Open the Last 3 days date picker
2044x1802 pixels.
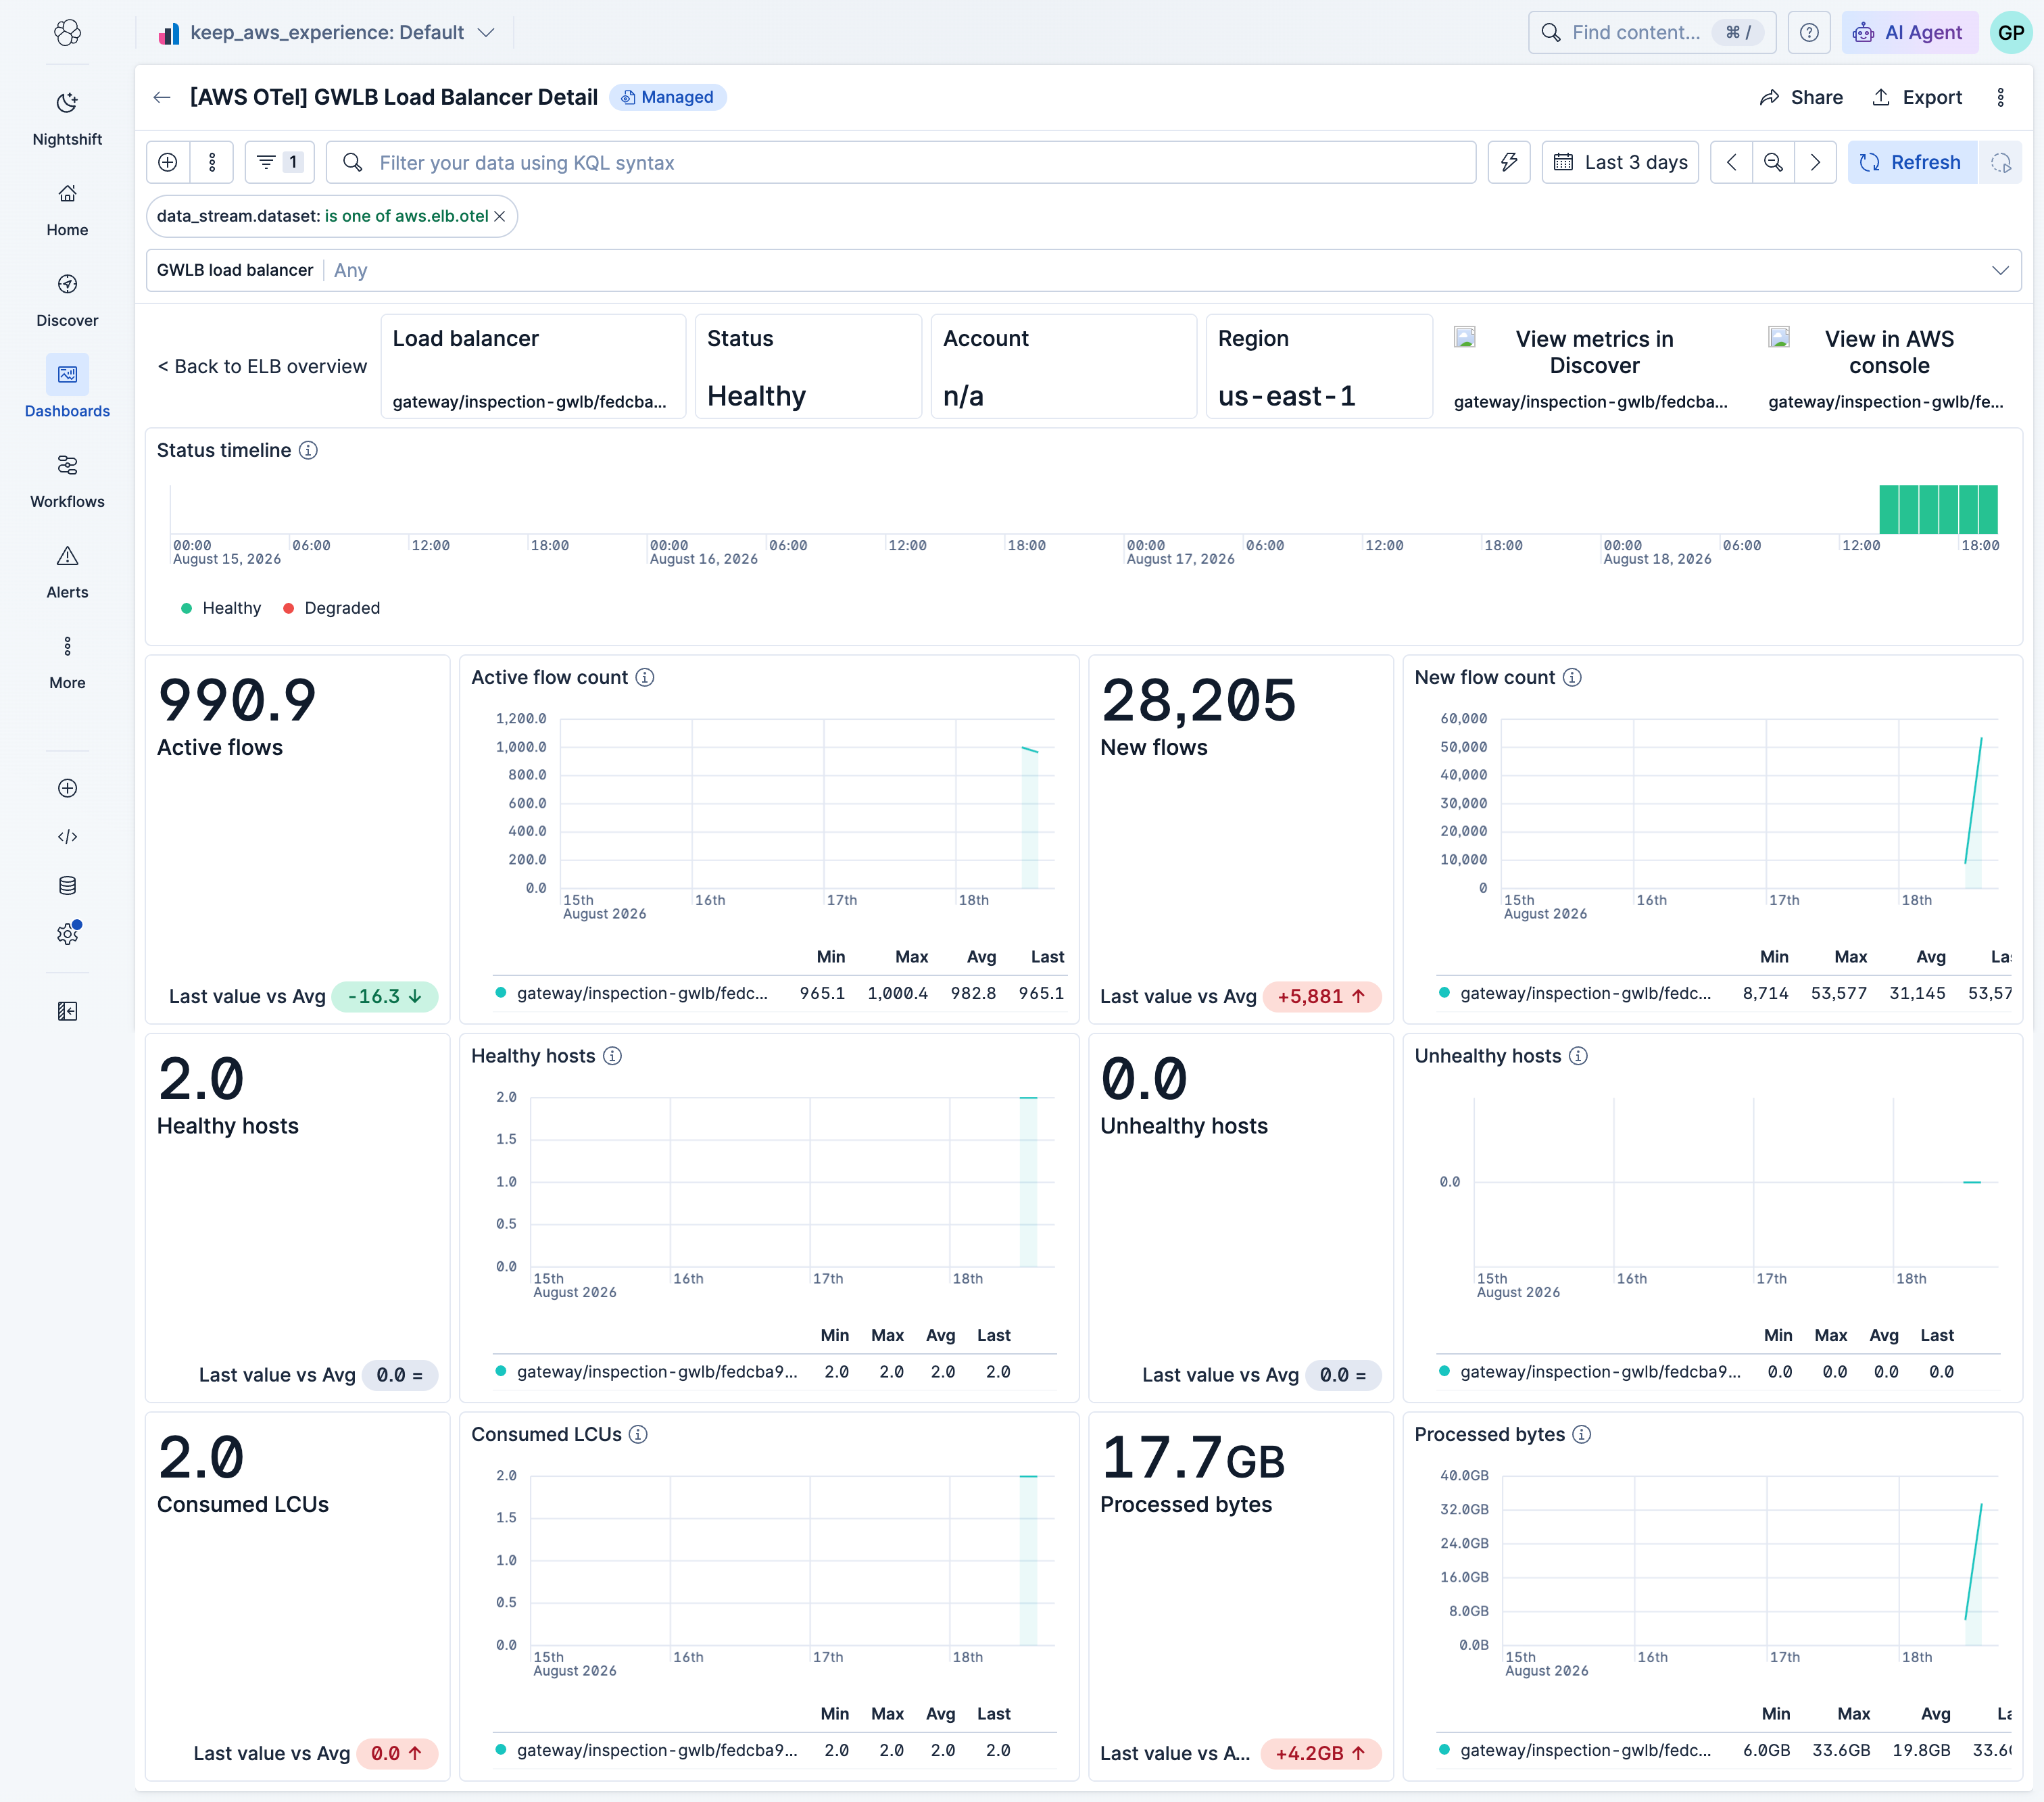pyautogui.click(x=1620, y=162)
